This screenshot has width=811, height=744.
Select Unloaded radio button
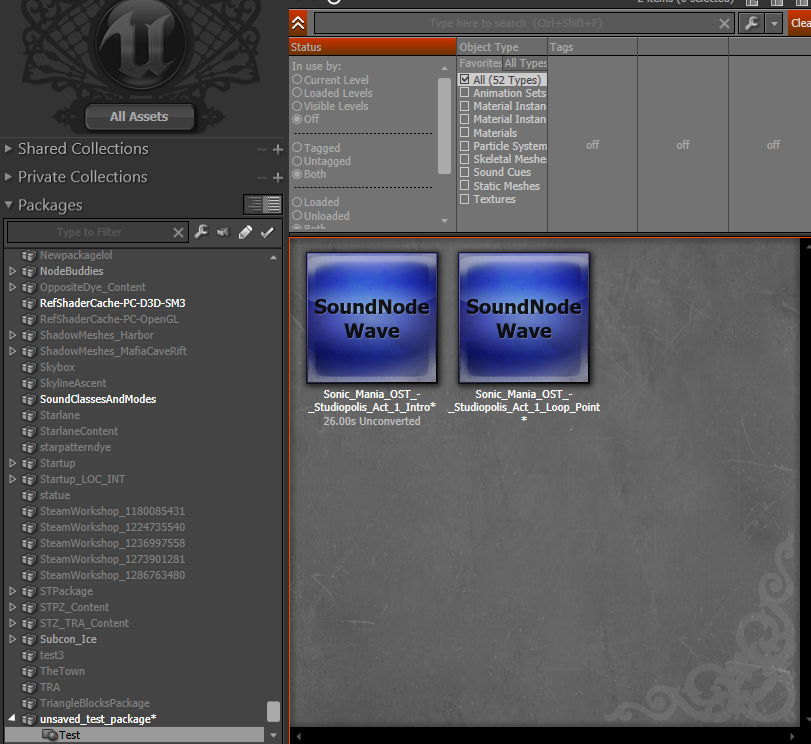coord(297,215)
